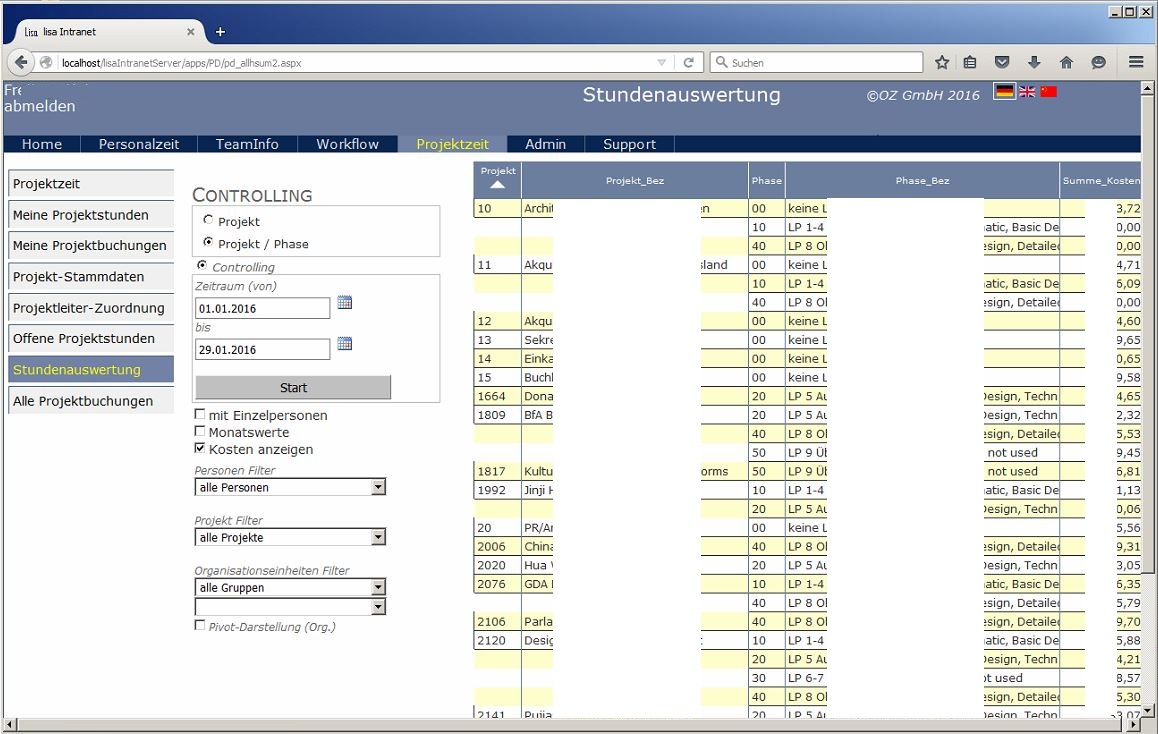Click the vertical scrollbar up arrow
Viewport: 1158px width, 734px height.
point(1147,88)
